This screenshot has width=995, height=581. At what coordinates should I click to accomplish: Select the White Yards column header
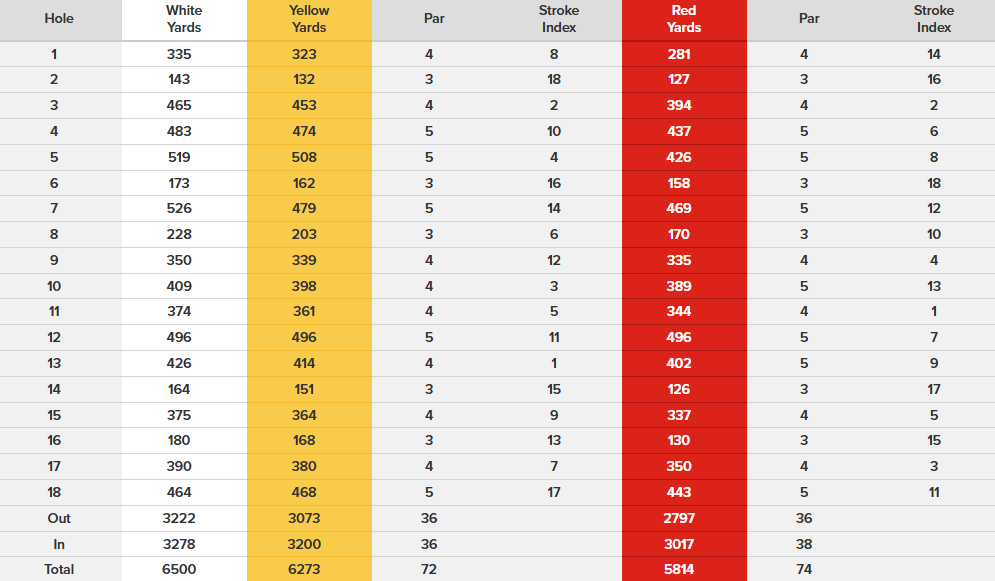point(184,19)
